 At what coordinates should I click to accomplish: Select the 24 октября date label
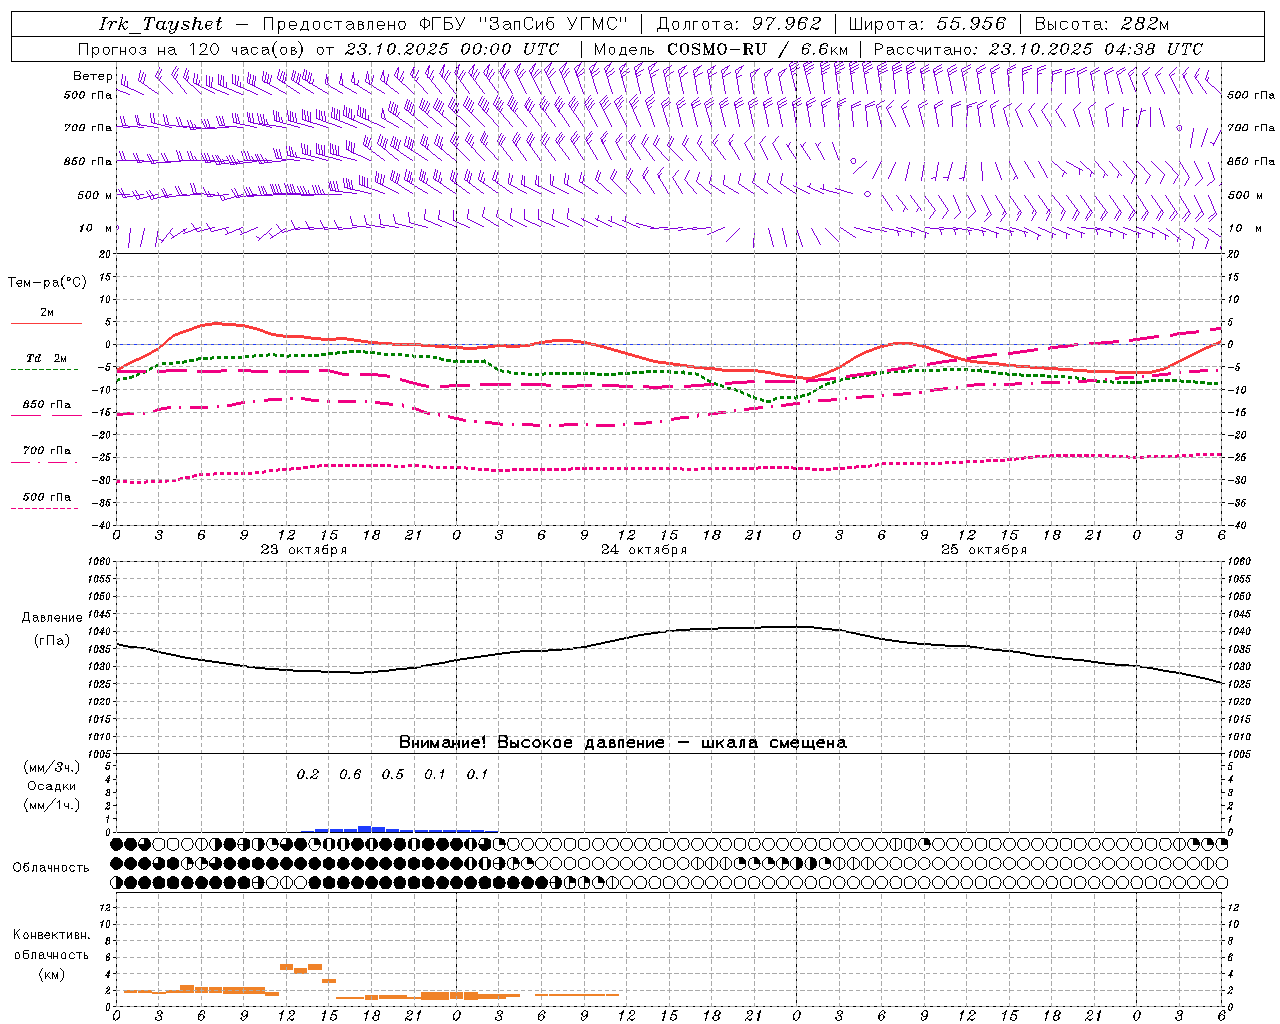pyautogui.click(x=644, y=550)
